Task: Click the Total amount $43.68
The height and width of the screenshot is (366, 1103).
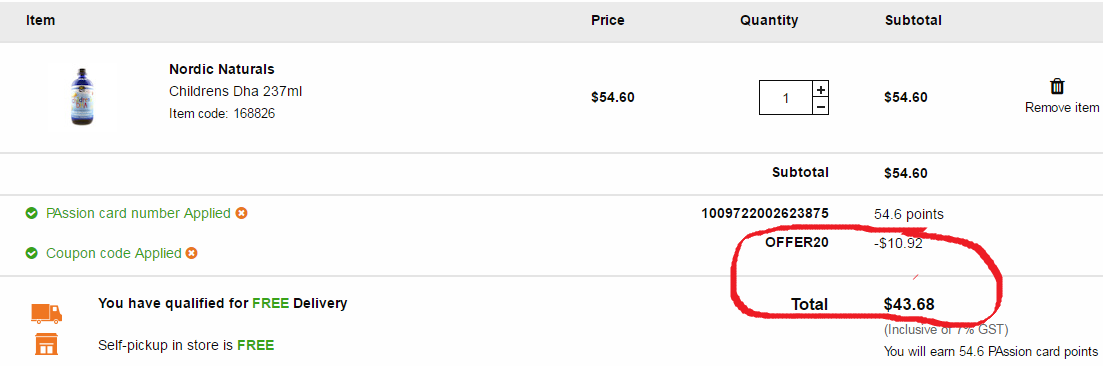Action: 909,304
